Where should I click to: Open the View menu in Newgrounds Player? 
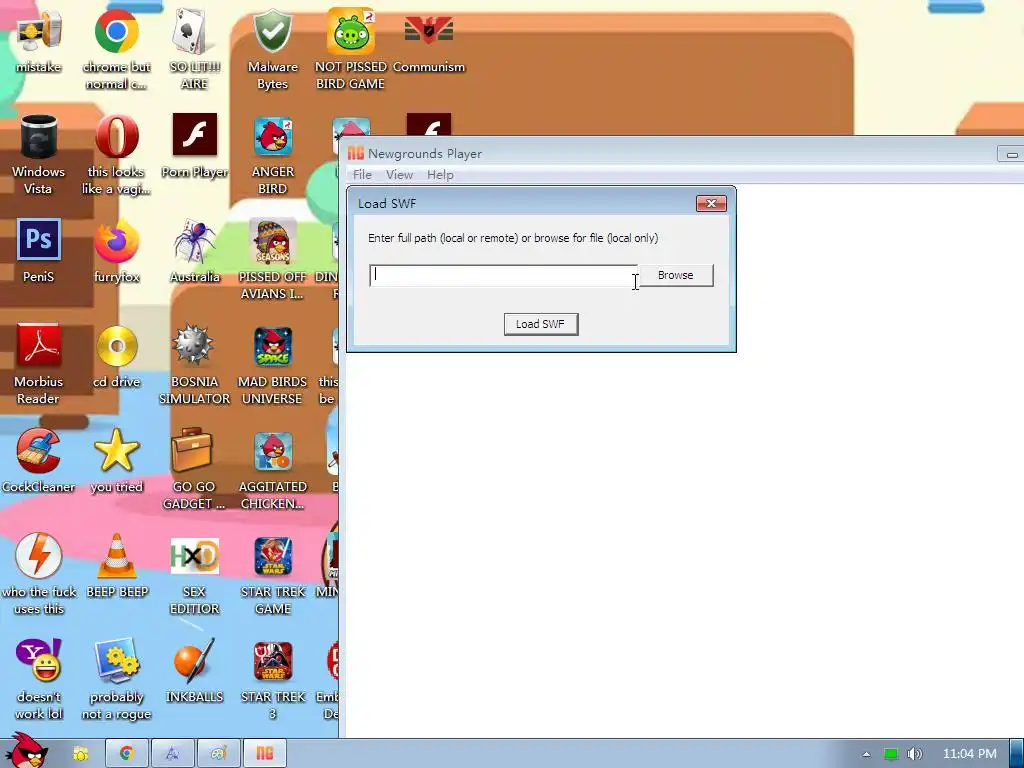(x=399, y=174)
